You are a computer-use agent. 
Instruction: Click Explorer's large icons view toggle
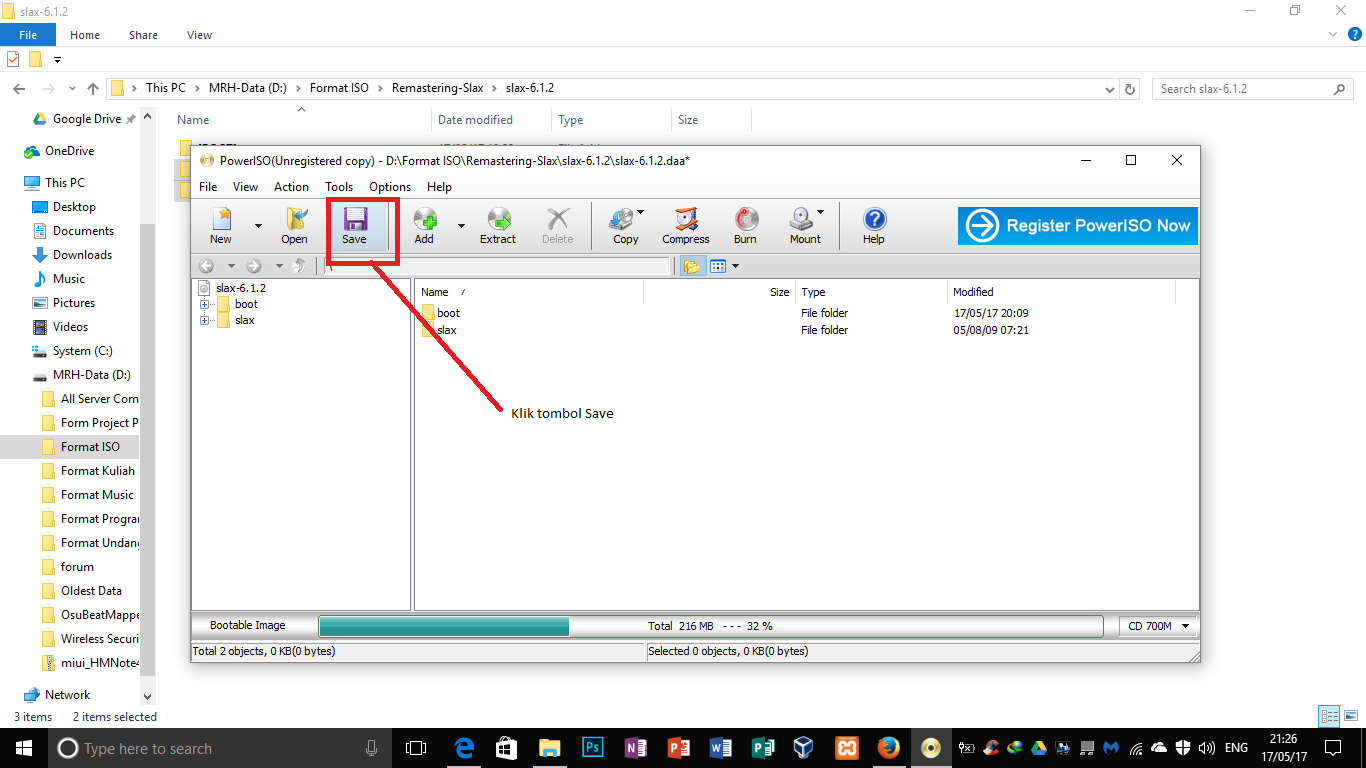click(1349, 716)
